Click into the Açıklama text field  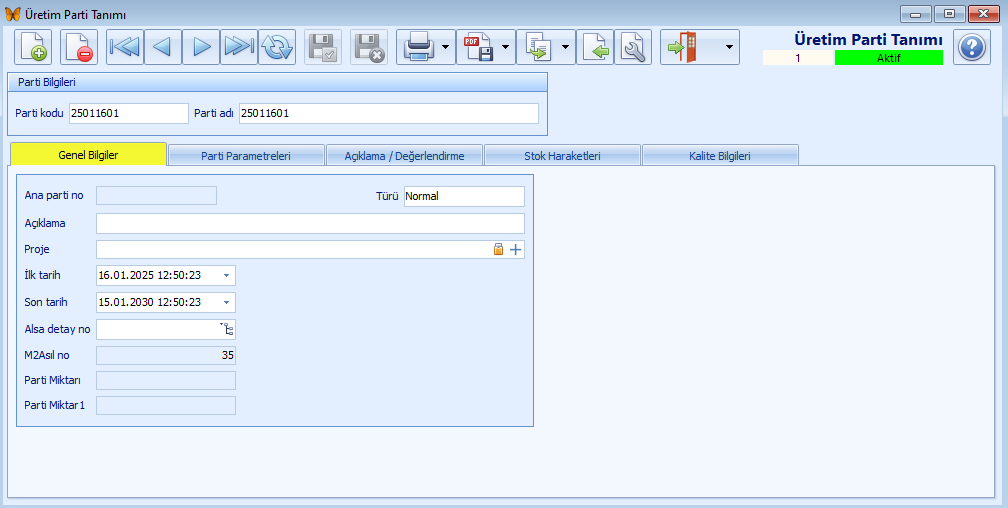(x=310, y=223)
